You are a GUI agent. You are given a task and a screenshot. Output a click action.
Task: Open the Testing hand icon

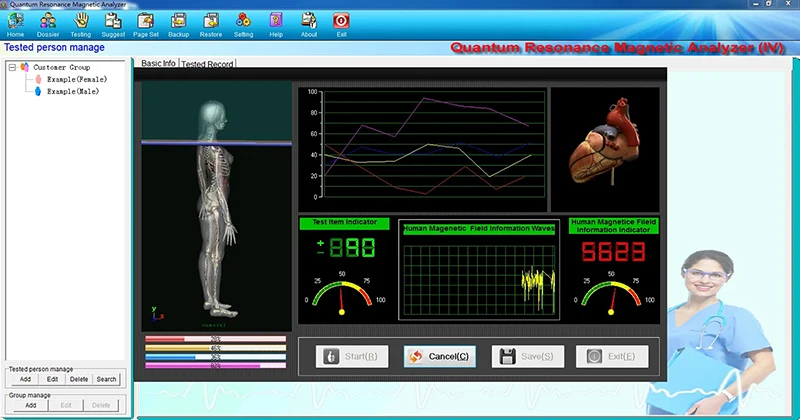click(x=81, y=25)
